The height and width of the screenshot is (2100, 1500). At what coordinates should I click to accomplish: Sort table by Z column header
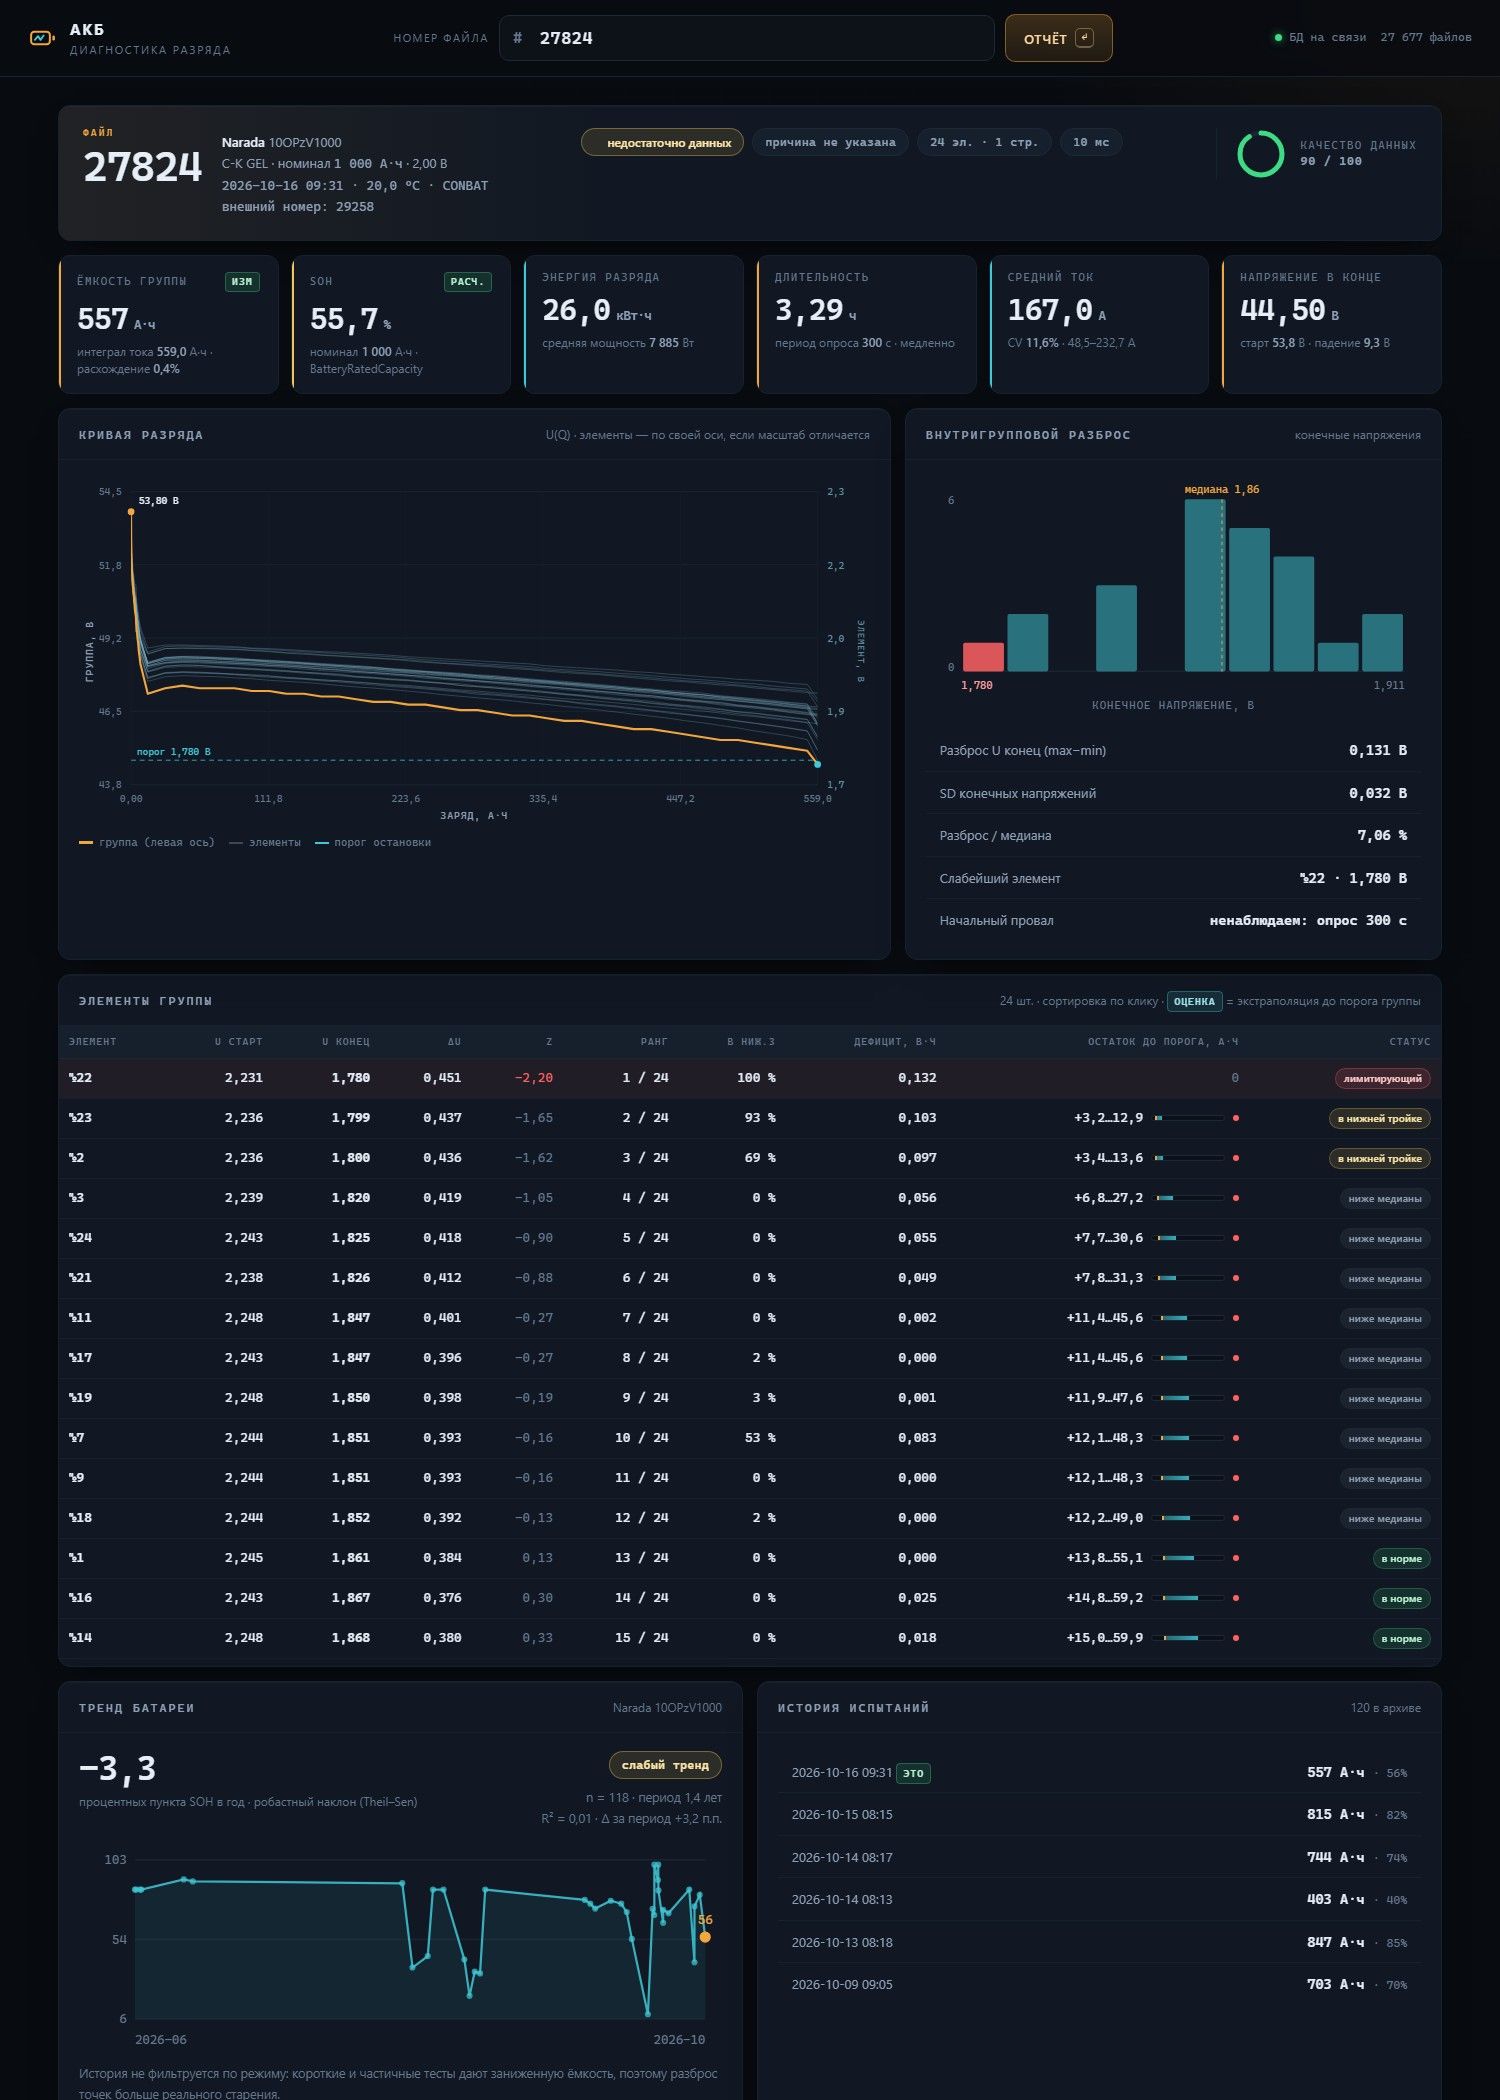(x=549, y=1042)
